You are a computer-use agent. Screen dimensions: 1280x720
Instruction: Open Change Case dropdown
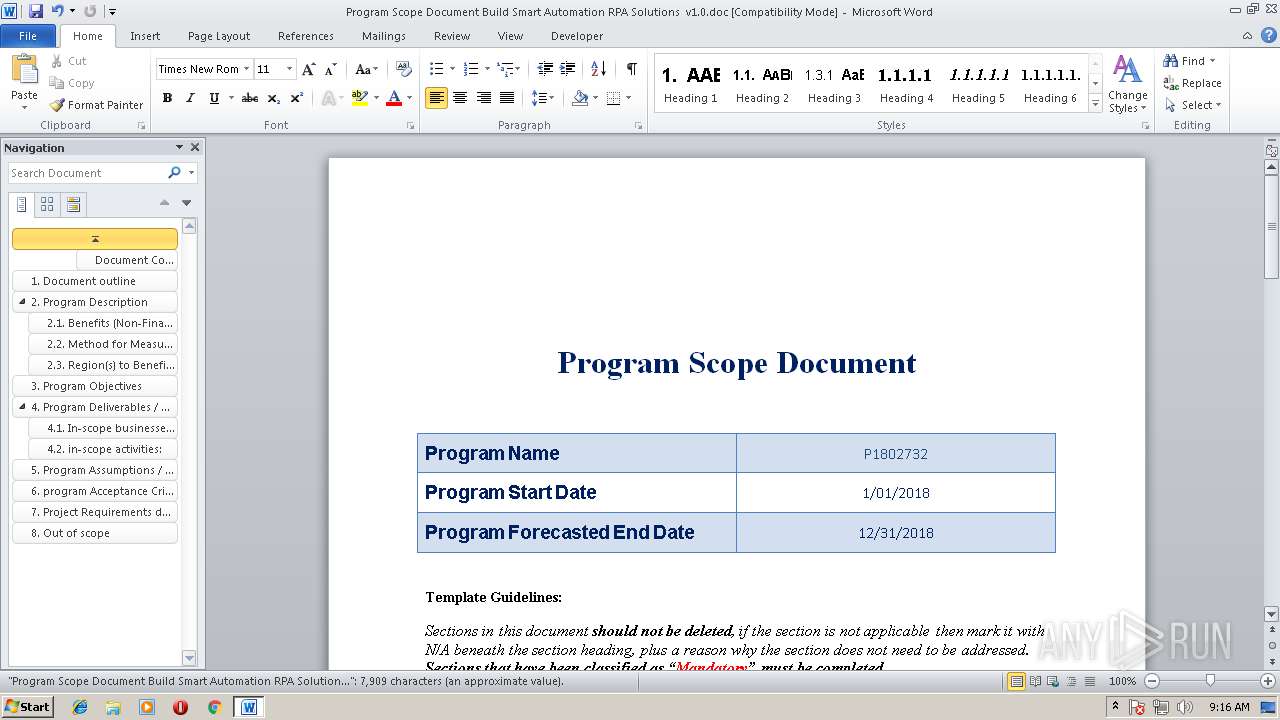click(366, 69)
